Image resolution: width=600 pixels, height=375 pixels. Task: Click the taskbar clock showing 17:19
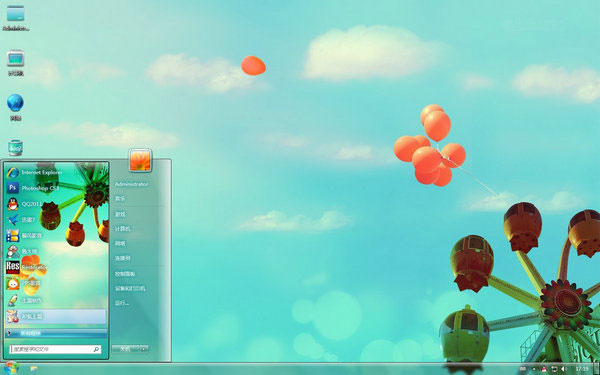pos(582,369)
